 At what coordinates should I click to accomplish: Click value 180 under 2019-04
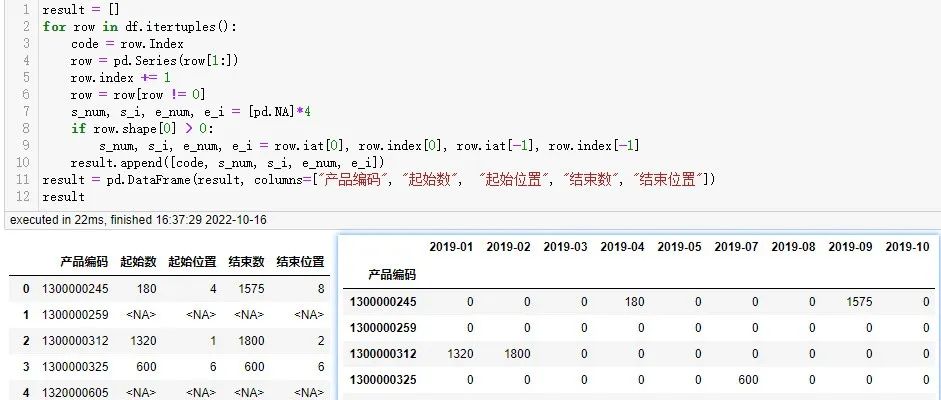coord(634,302)
